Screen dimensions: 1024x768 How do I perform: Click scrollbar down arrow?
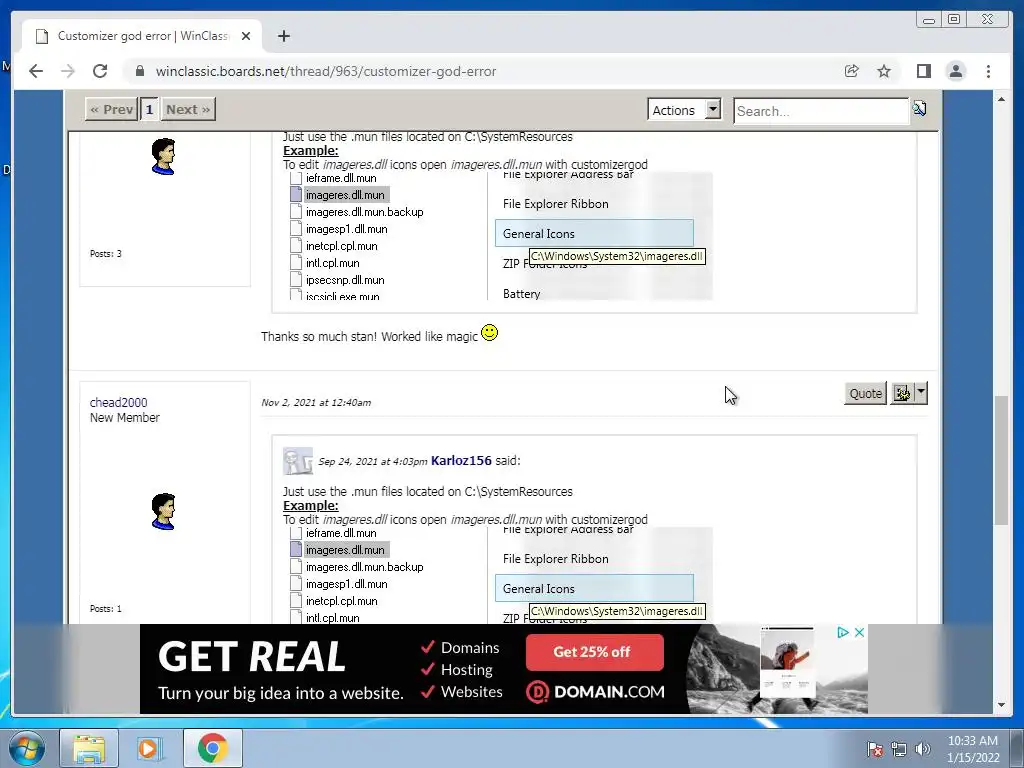pyautogui.click(x=1001, y=705)
